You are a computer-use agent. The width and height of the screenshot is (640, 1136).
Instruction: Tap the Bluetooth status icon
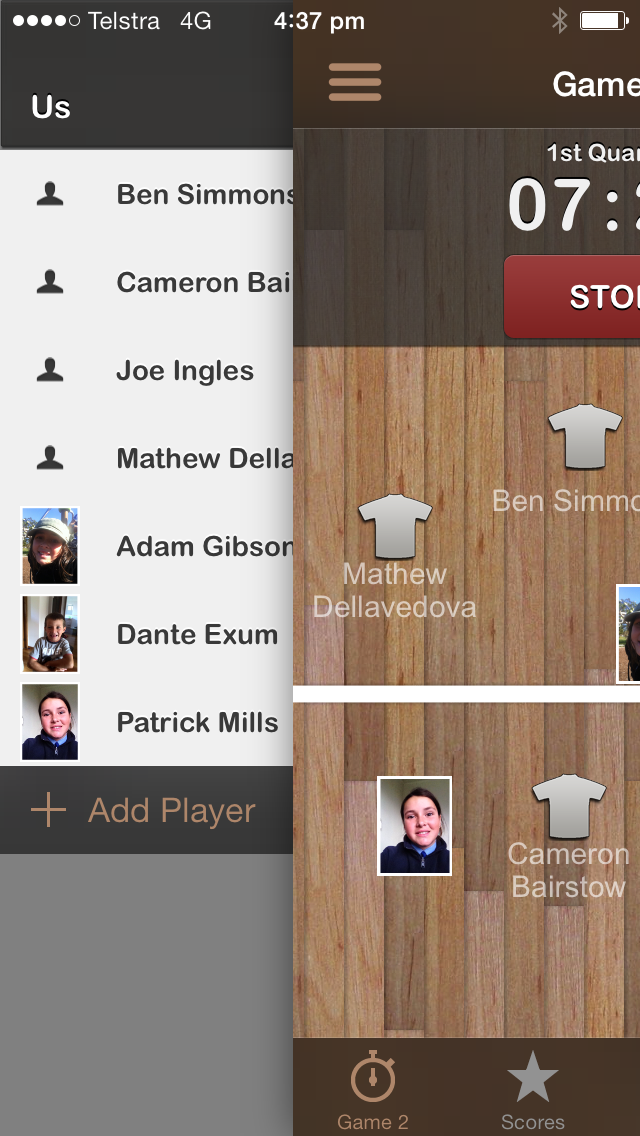[560, 21]
